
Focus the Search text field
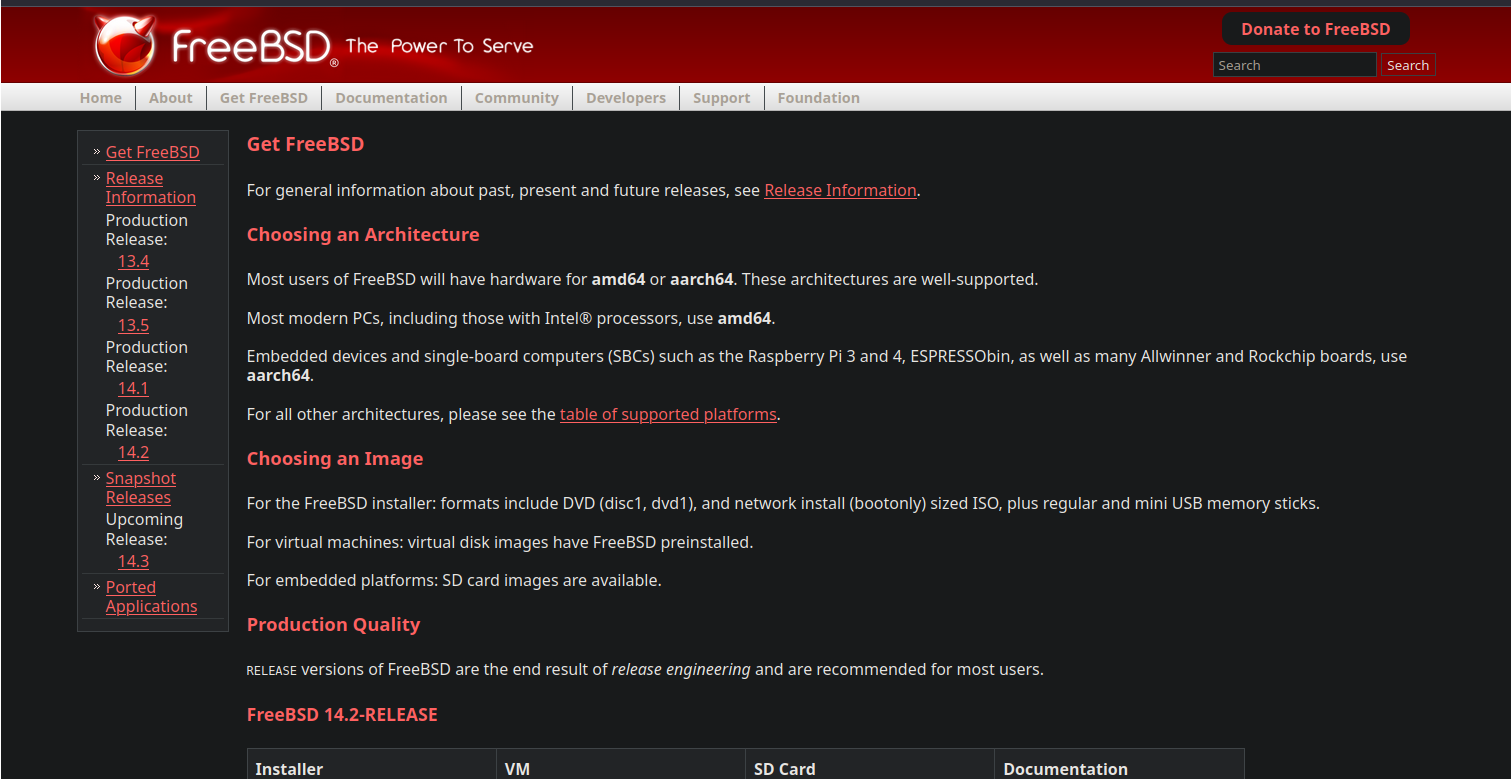[x=1295, y=65]
